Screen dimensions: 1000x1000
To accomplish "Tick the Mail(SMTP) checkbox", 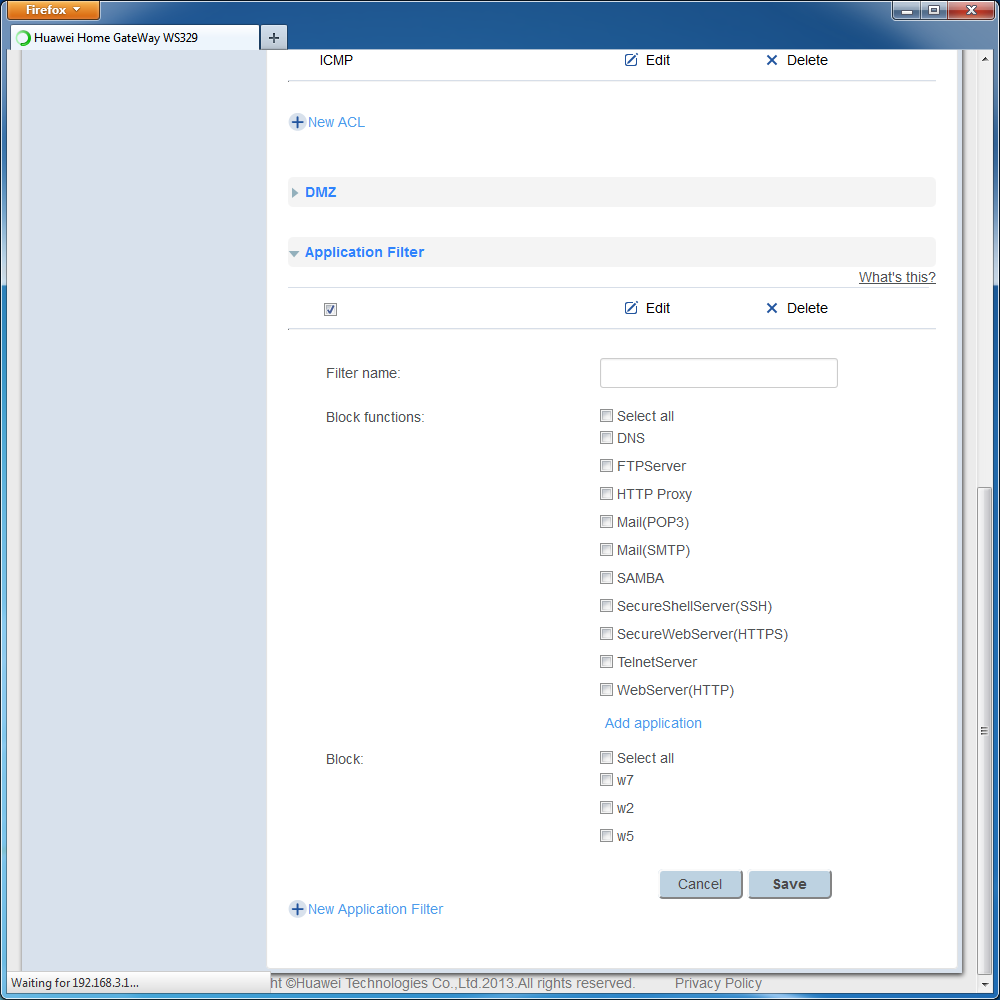I will pos(607,550).
